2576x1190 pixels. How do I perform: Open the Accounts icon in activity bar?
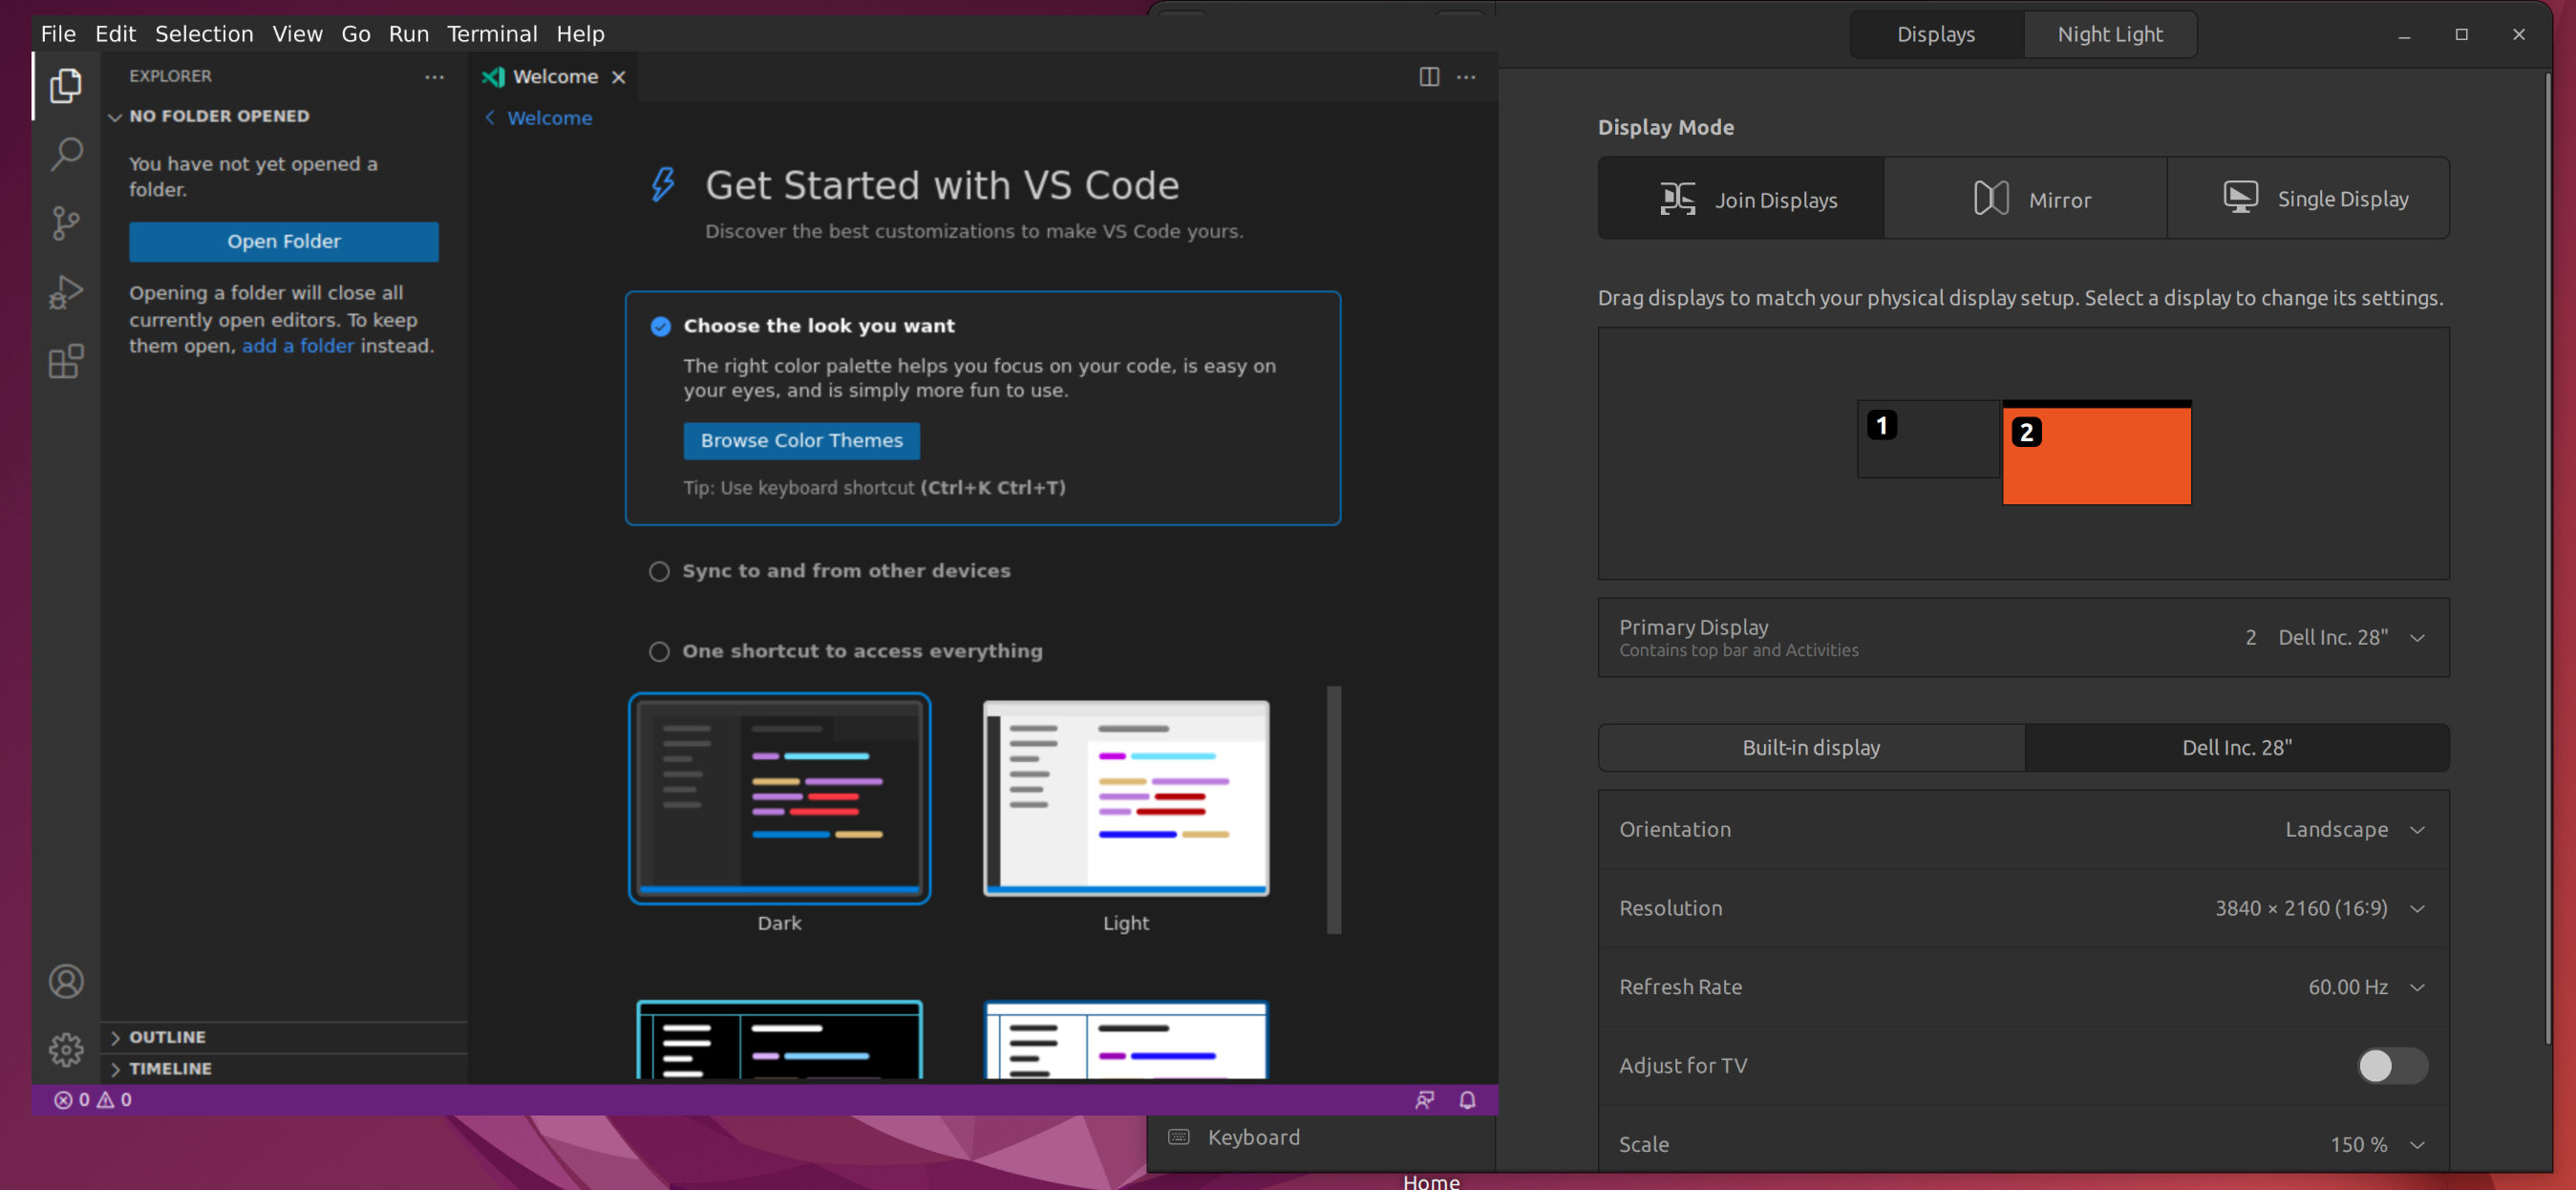pos(65,980)
